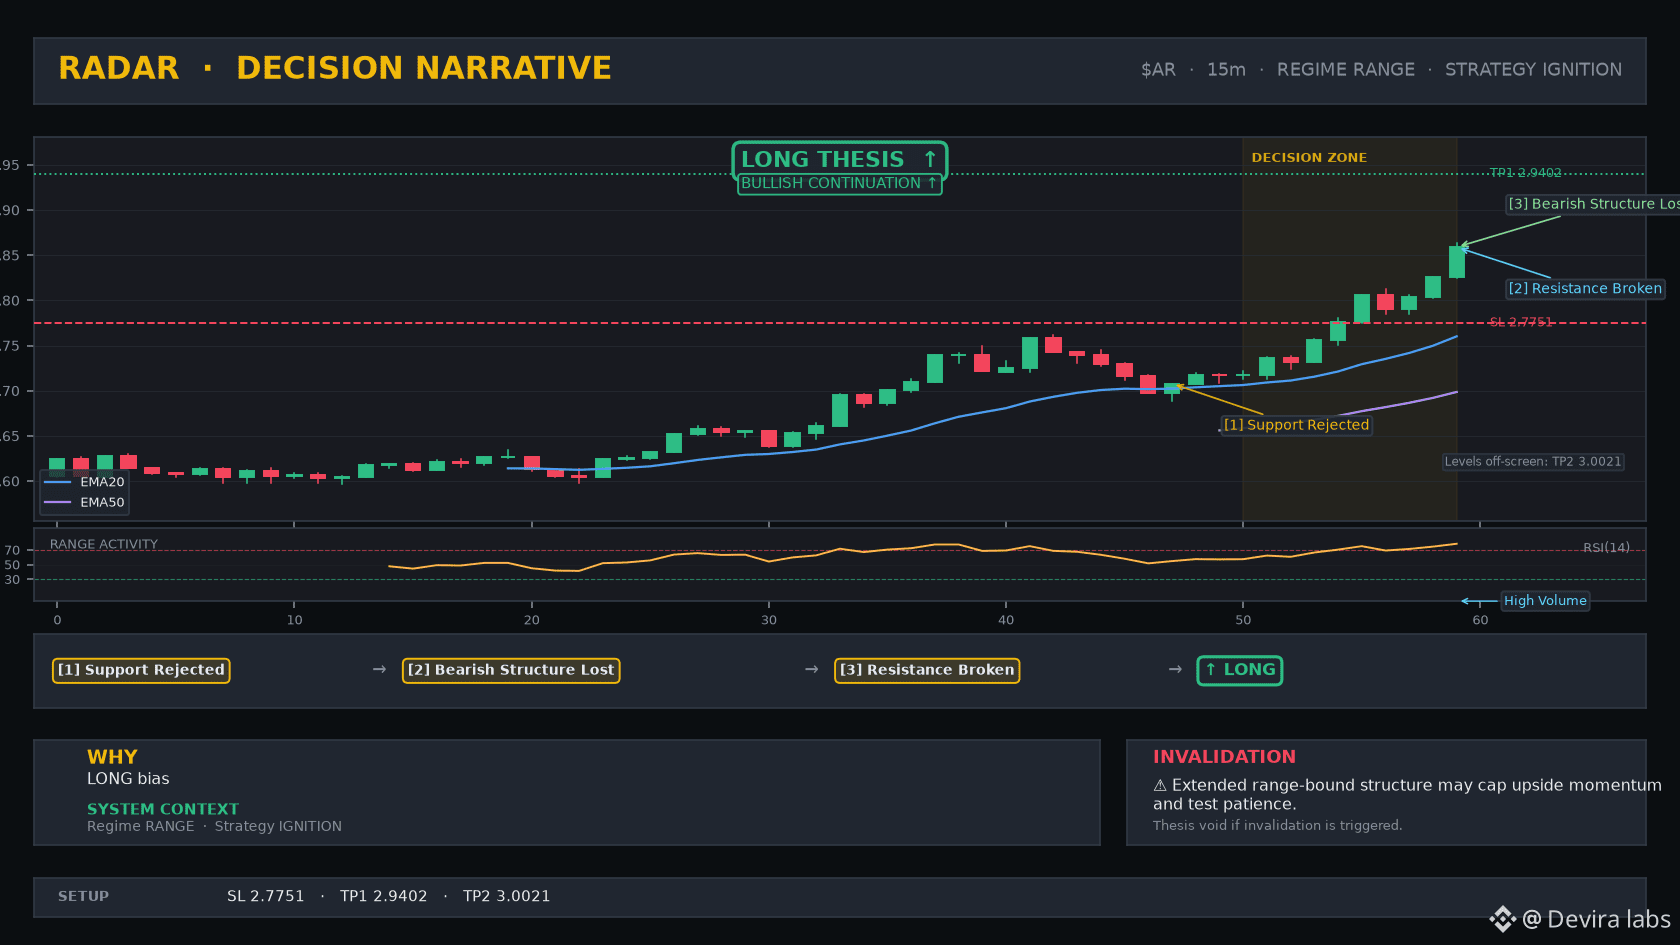Click the [2] Bearish Structure Lost step box

pyautogui.click(x=511, y=670)
